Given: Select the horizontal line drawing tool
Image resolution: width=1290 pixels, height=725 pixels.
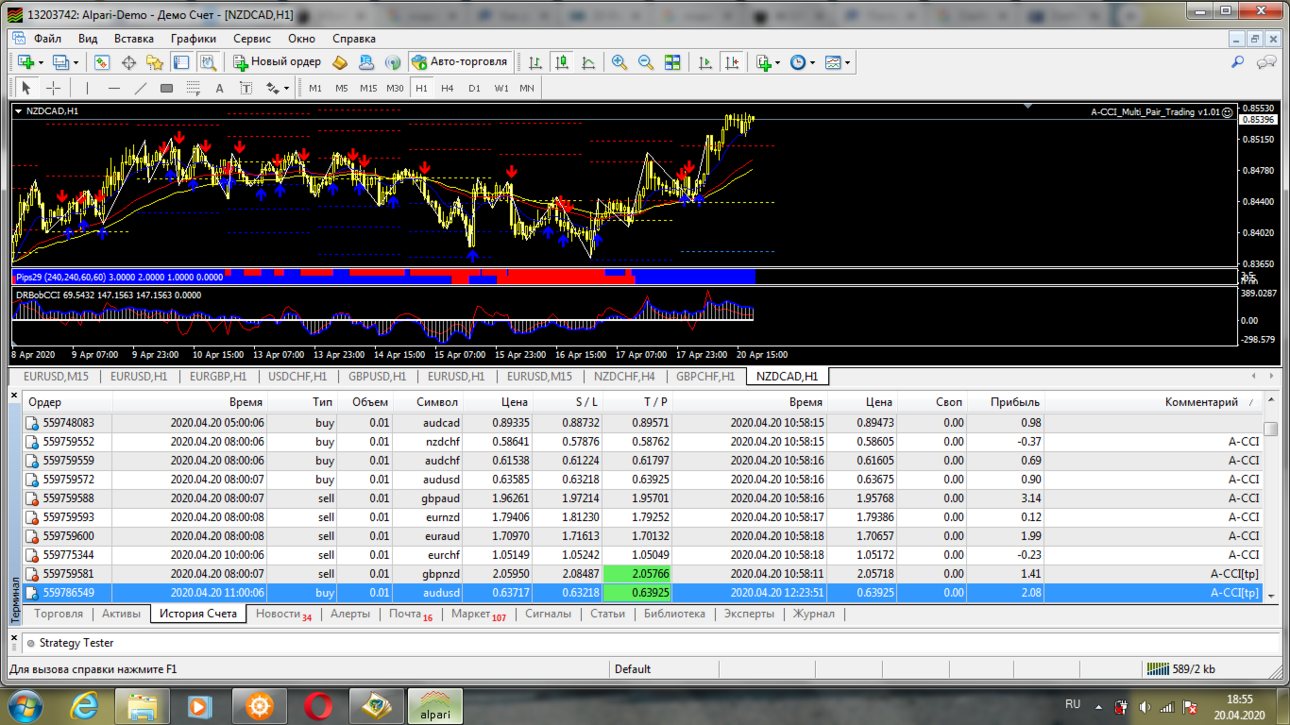Looking at the screenshot, I should (x=114, y=88).
